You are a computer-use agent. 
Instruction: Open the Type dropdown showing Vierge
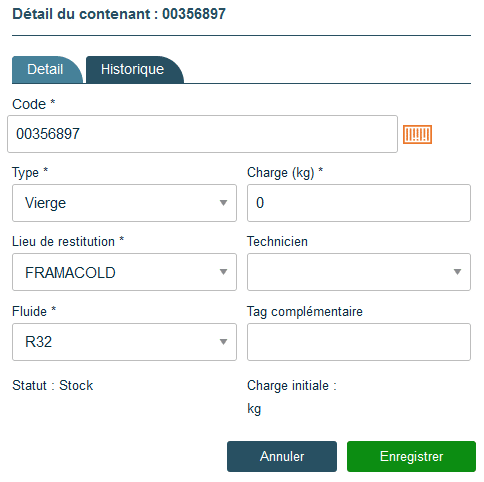click(124, 203)
